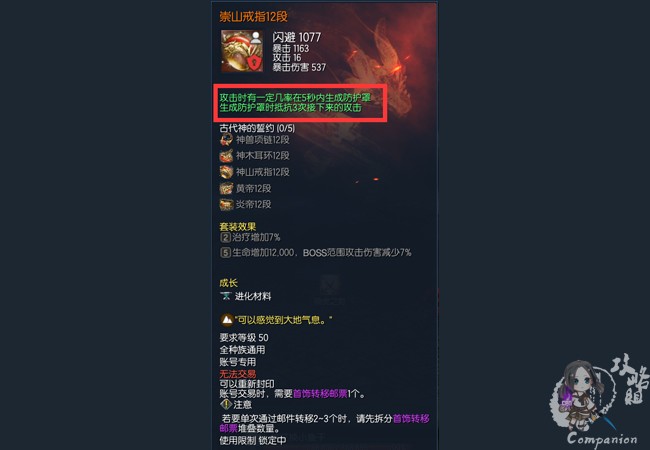This screenshot has width=650, height=450.
Task: Click the 古代神的誓约 set header
Action: (257, 128)
